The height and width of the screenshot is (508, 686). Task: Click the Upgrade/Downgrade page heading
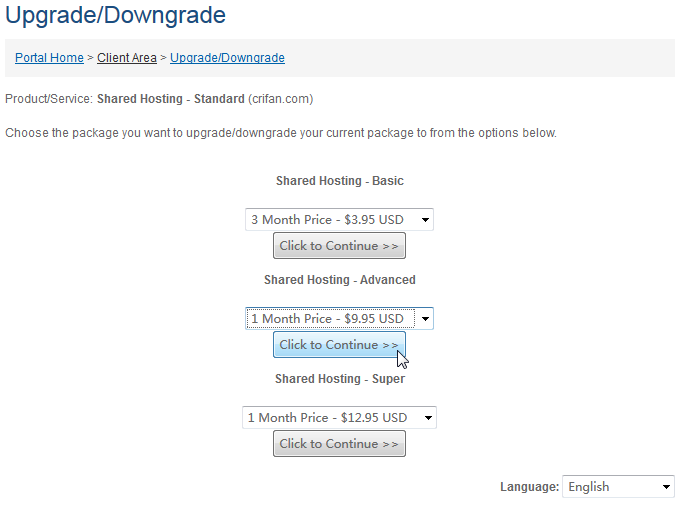tap(116, 15)
